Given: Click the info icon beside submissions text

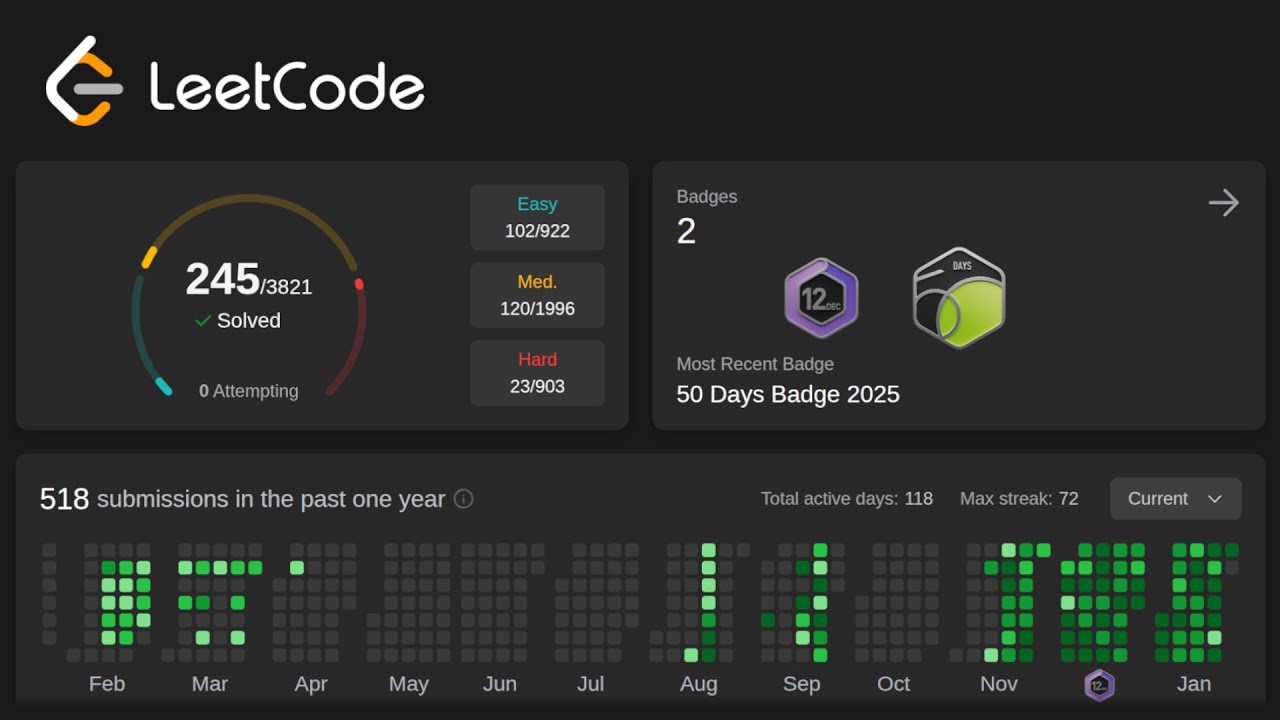Looking at the screenshot, I should coord(463,498).
